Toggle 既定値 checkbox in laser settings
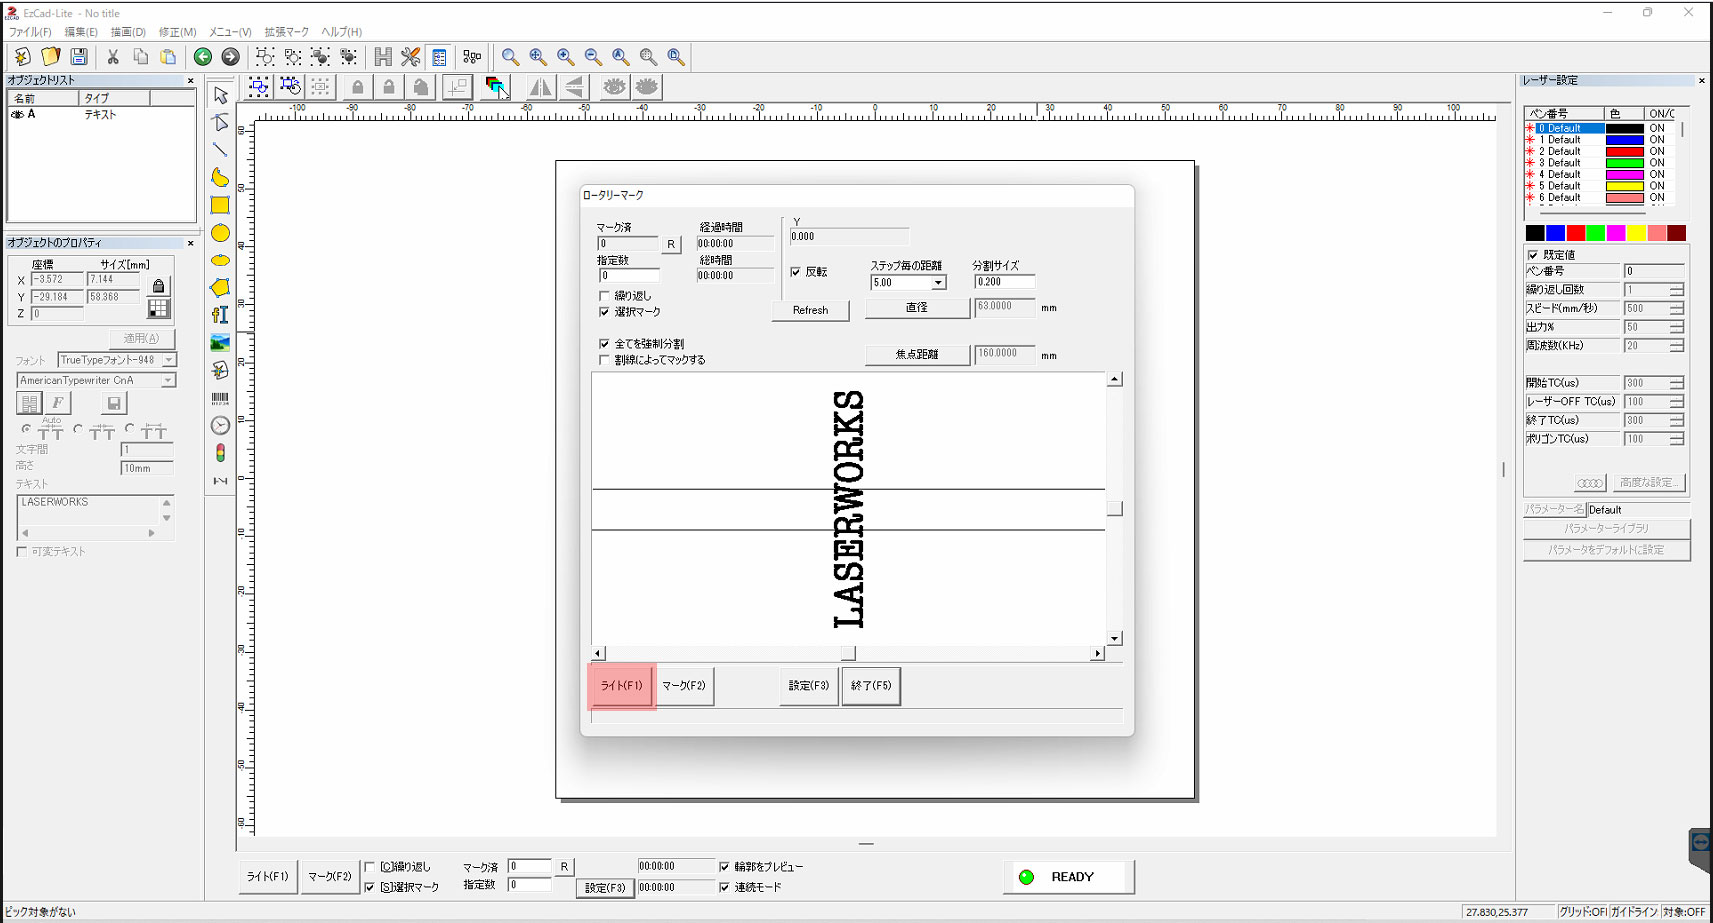This screenshot has height=923, width=1713. pyautogui.click(x=1533, y=255)
